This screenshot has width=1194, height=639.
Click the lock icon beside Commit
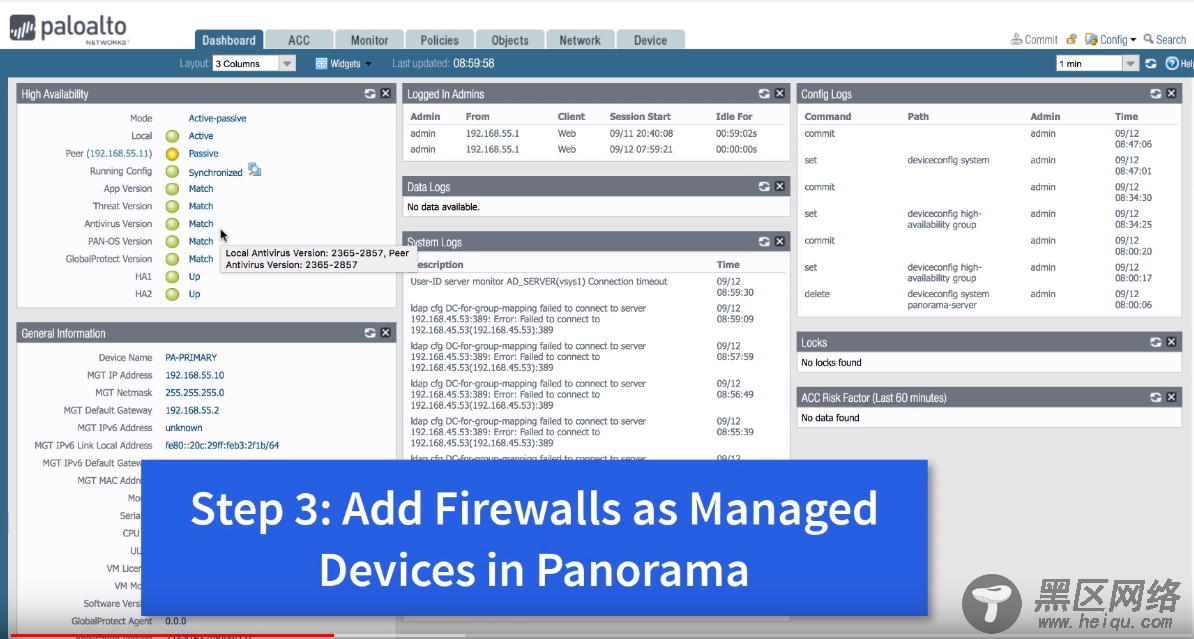[x=1071, y=40]
